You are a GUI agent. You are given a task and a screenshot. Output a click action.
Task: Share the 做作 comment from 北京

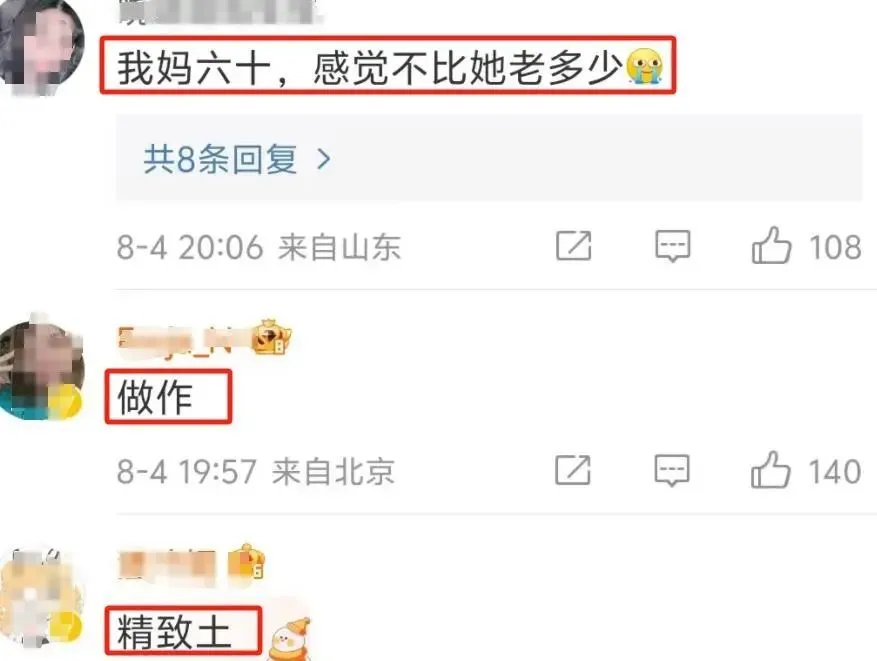click(573, 470)
